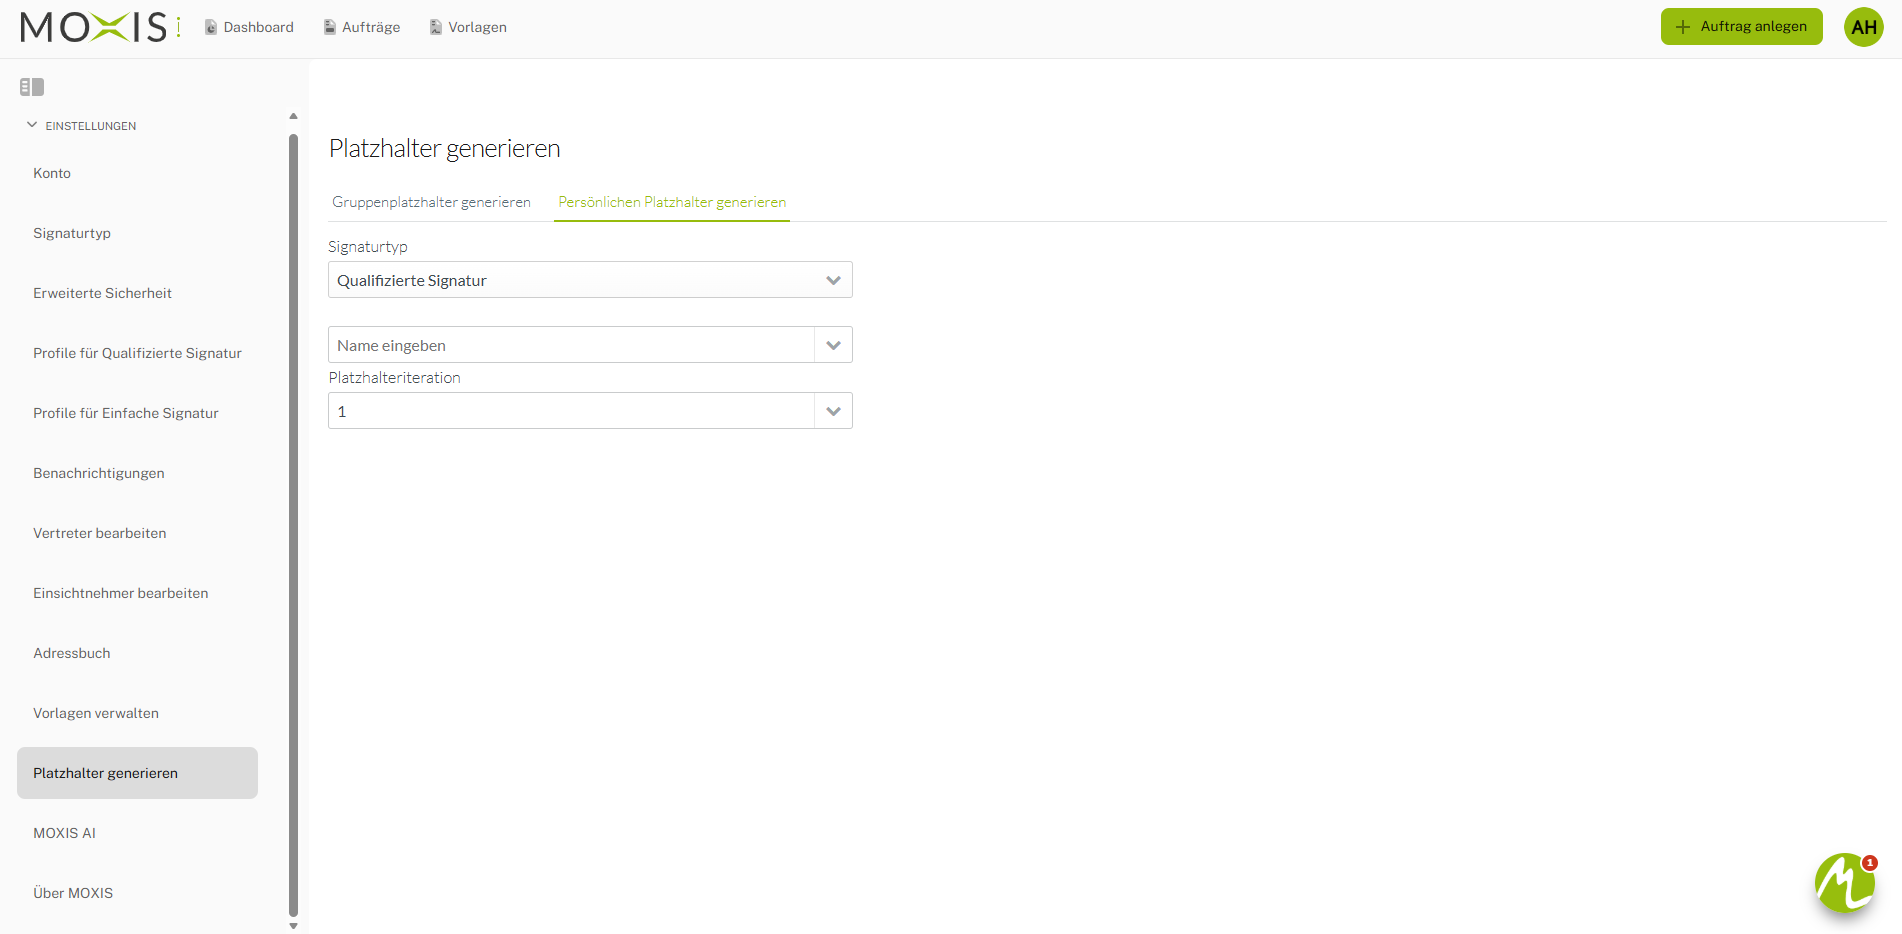The image size is (1902, 934).
Task: Open Profile für Qualifizierte Signatur
Action: pyautogui.click(x=137, y=353)
